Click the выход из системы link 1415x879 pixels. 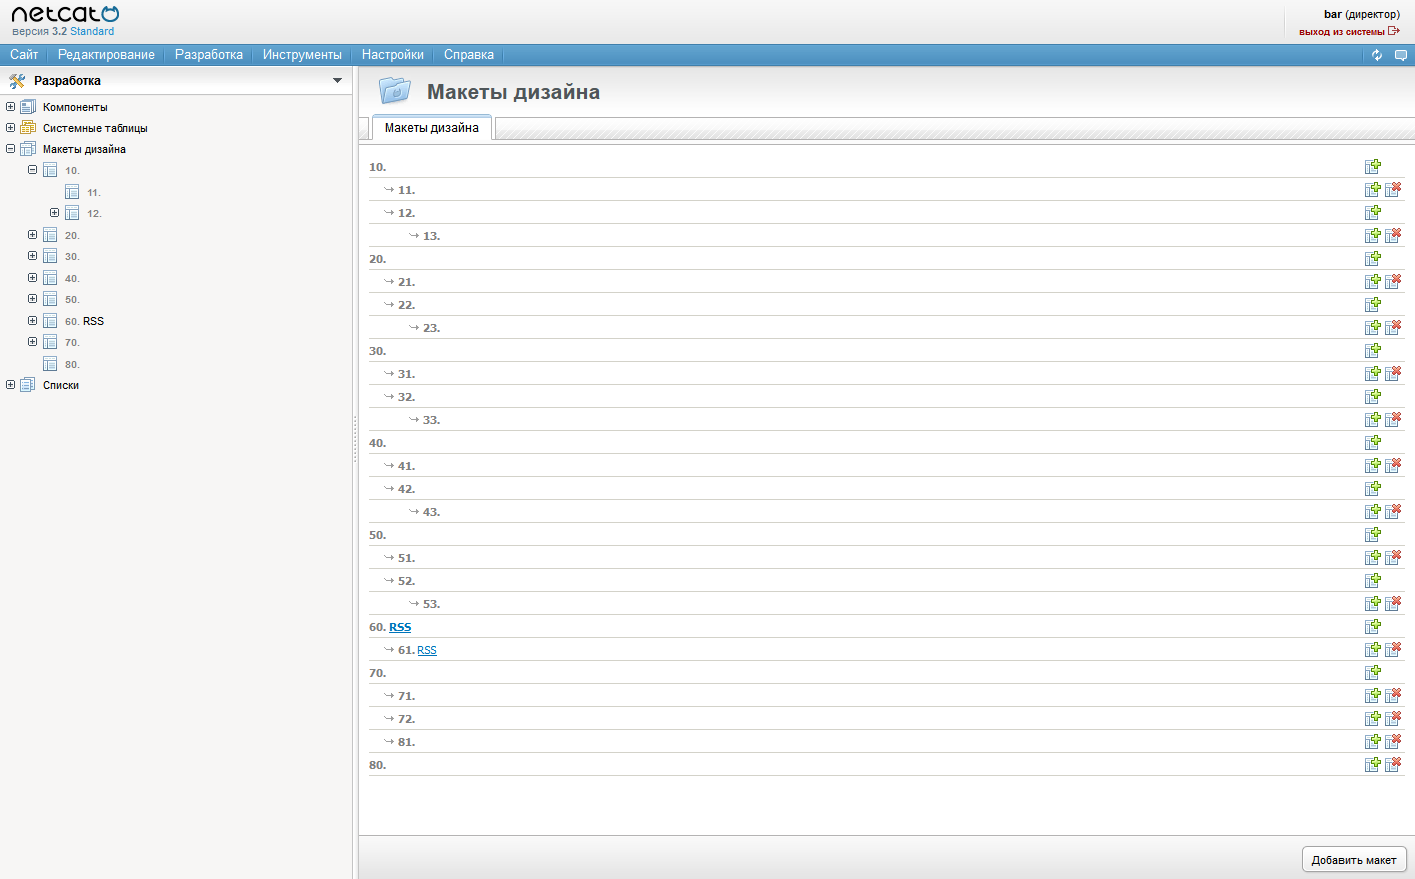click(x=1342, y=32)
